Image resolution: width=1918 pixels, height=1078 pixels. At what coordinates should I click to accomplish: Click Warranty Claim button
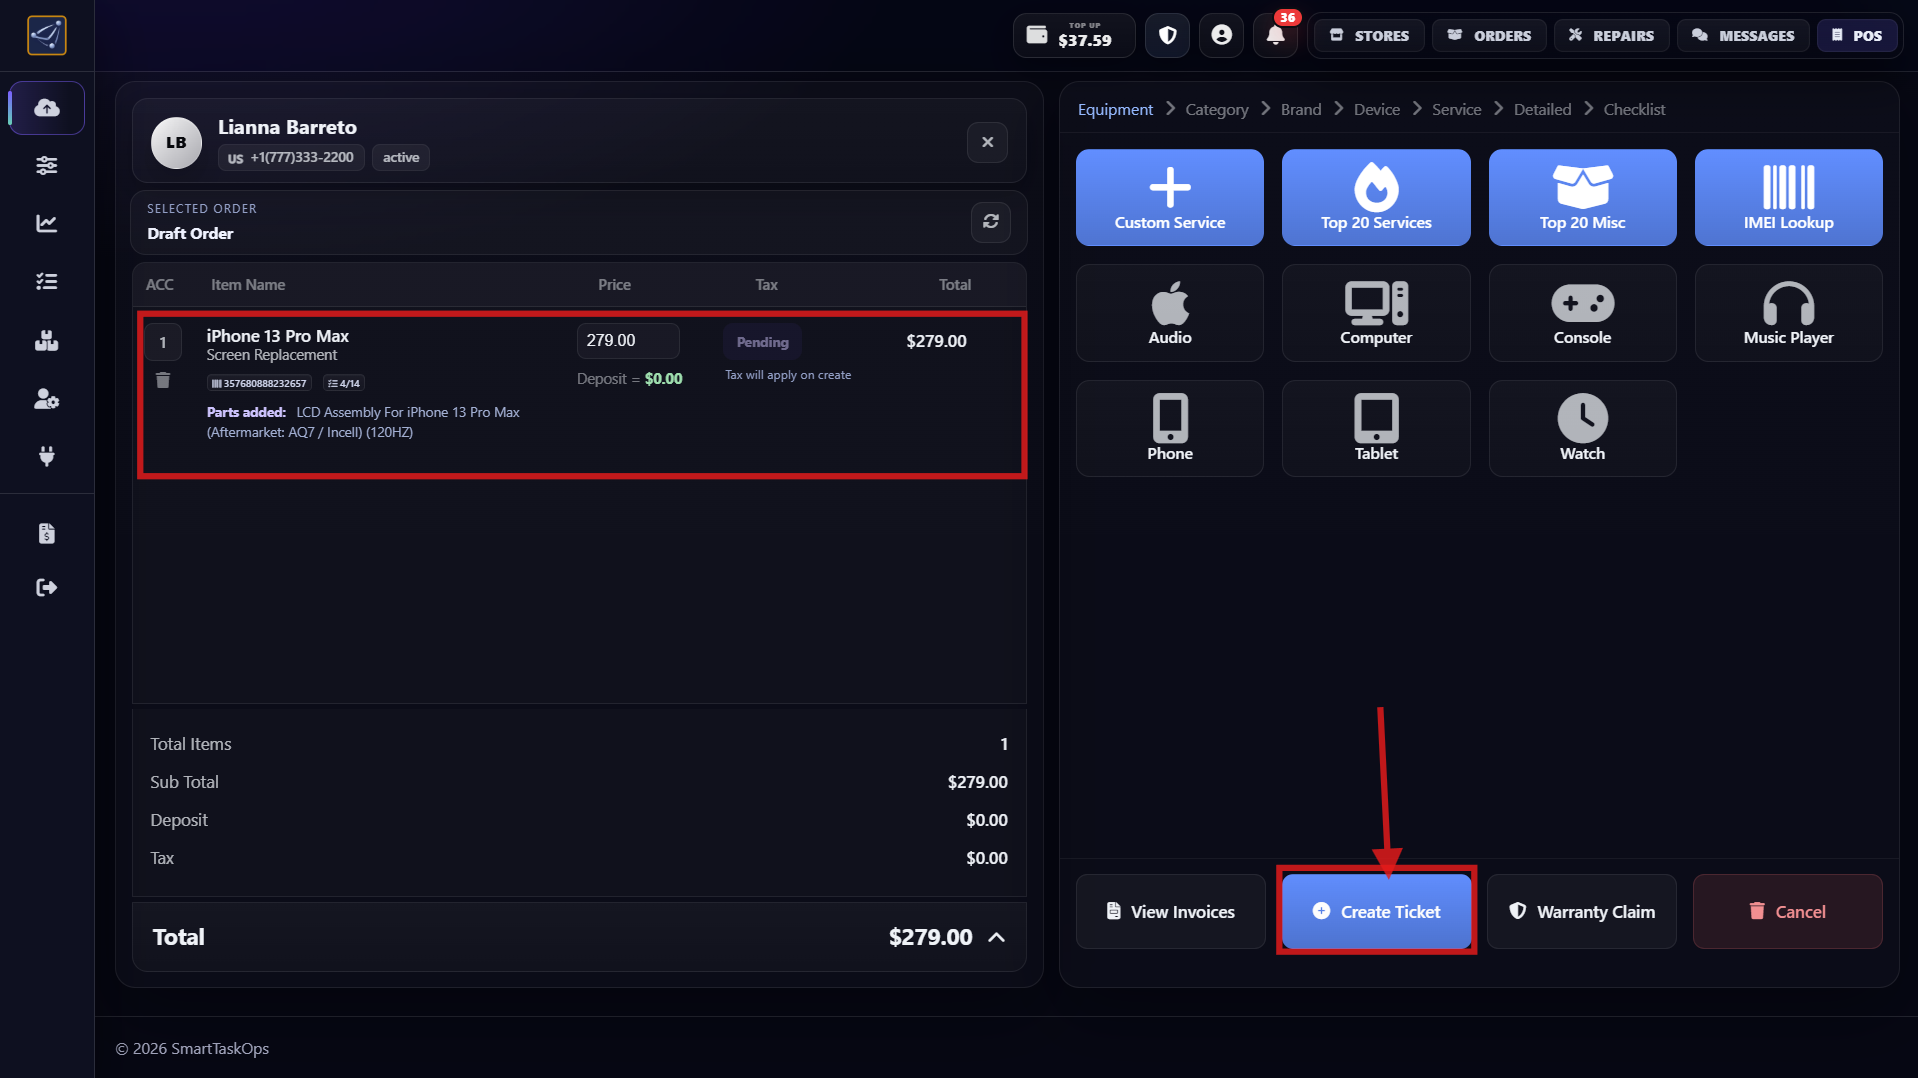tap(1582, 912)
